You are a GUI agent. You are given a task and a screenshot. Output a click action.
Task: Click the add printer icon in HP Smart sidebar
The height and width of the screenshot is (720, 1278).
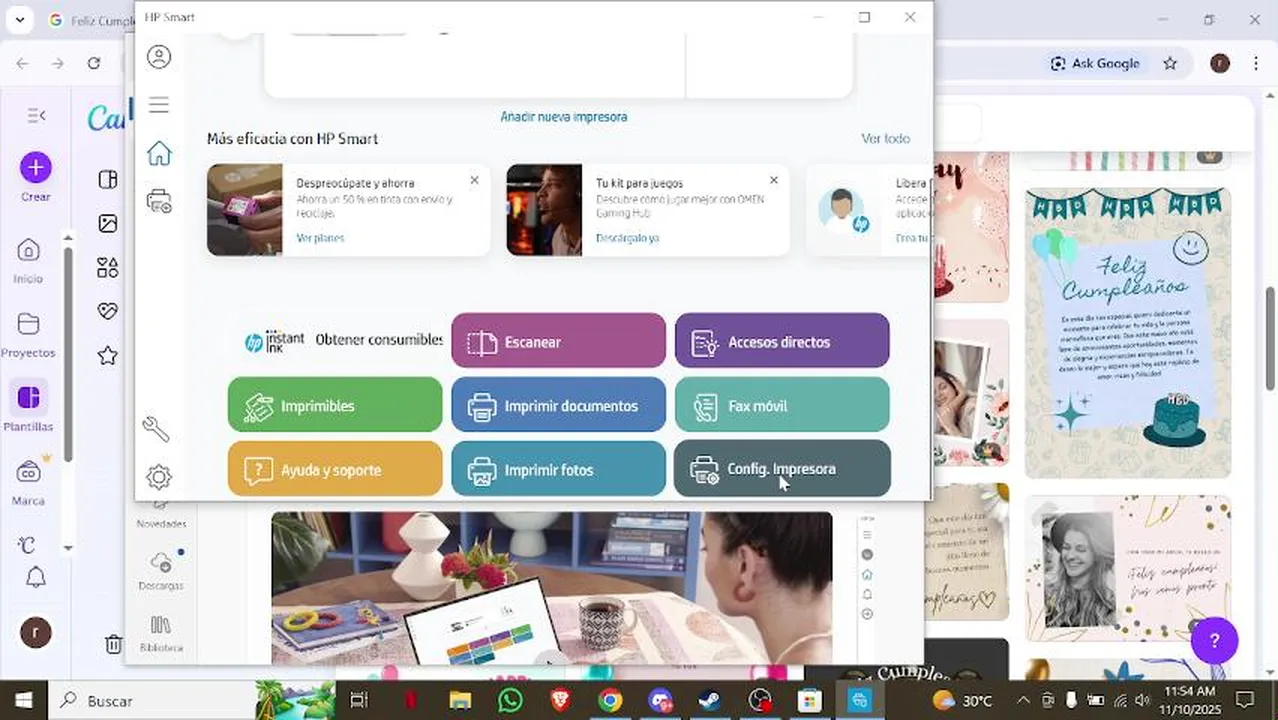(x=159, y=201)
